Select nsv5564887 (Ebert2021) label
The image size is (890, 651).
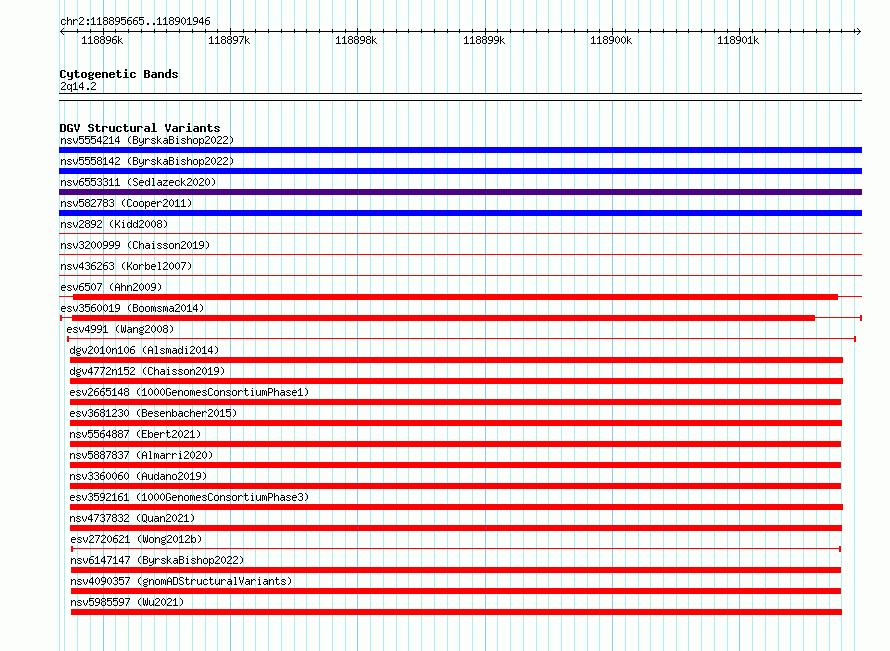(135, 434)
